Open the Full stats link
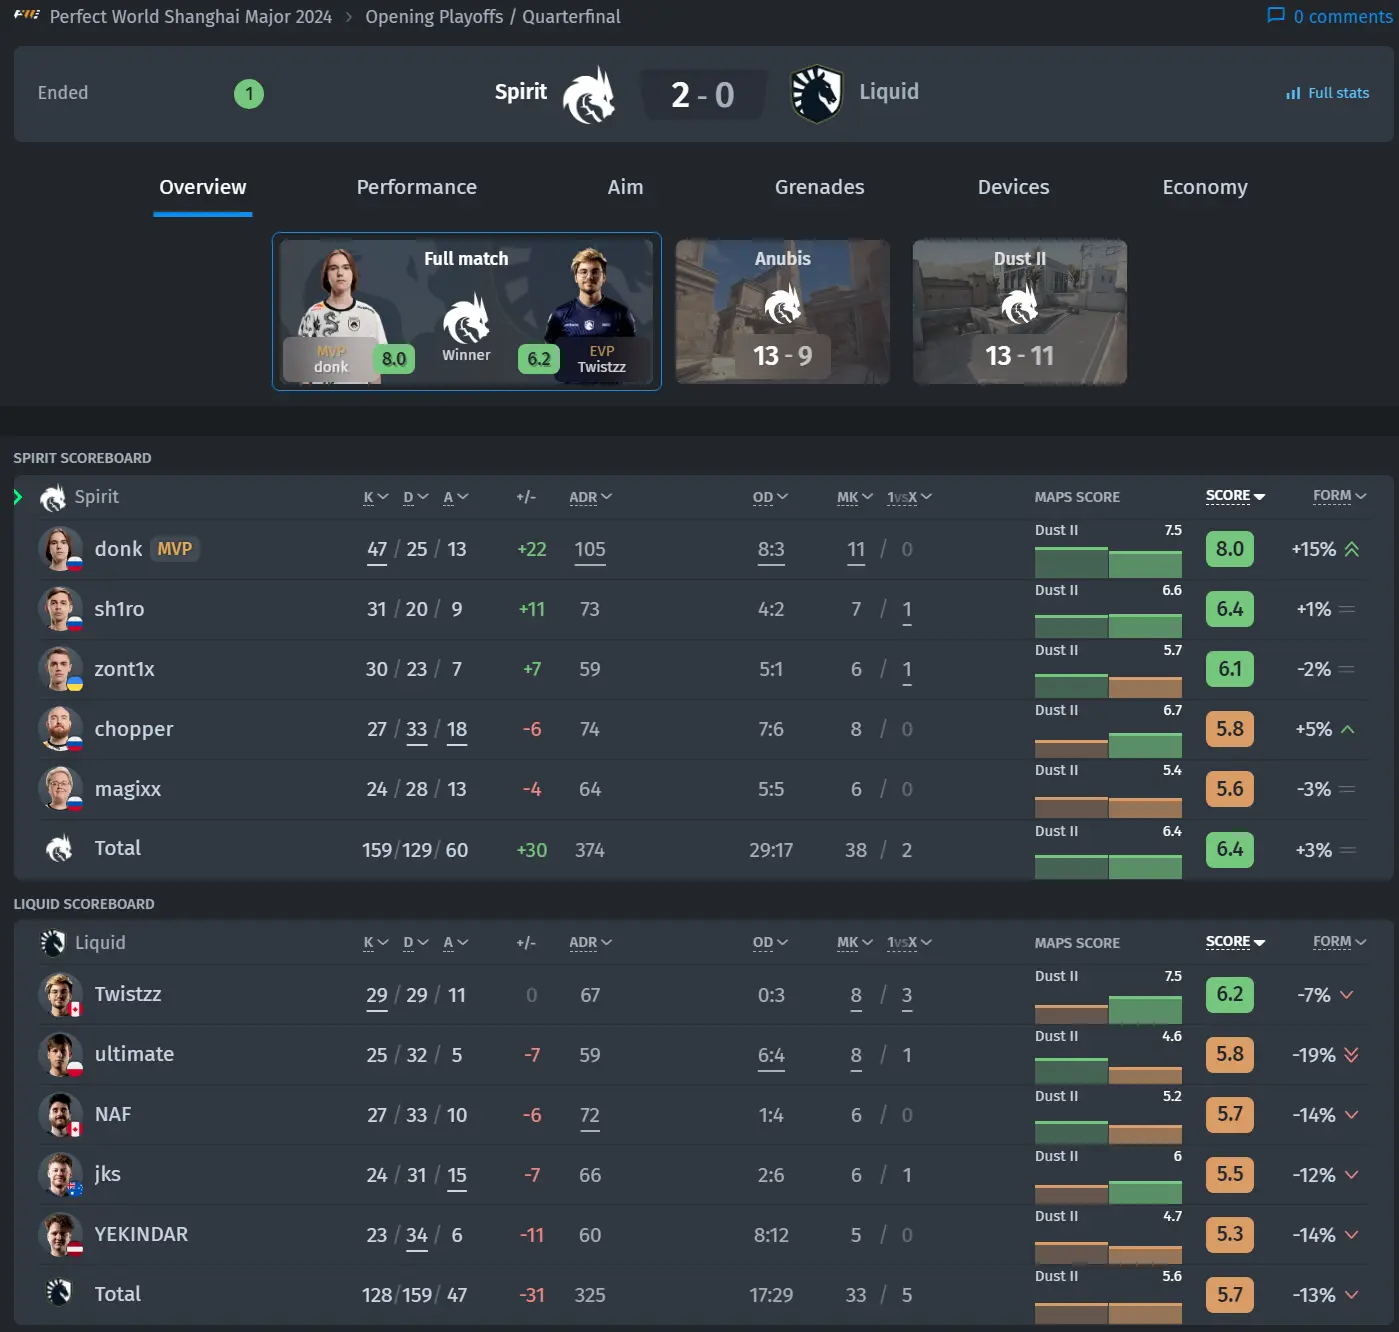The width and height of the screenshot is (1399, 1332). click(1328, 93)
